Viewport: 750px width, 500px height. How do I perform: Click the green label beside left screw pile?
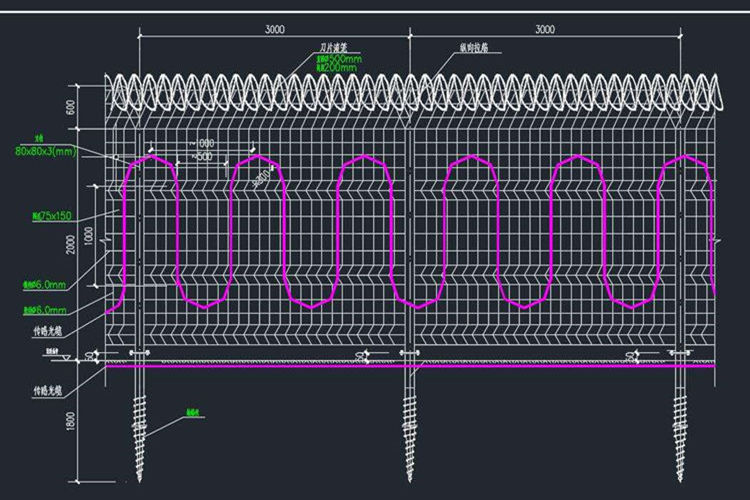coord(194,411)
